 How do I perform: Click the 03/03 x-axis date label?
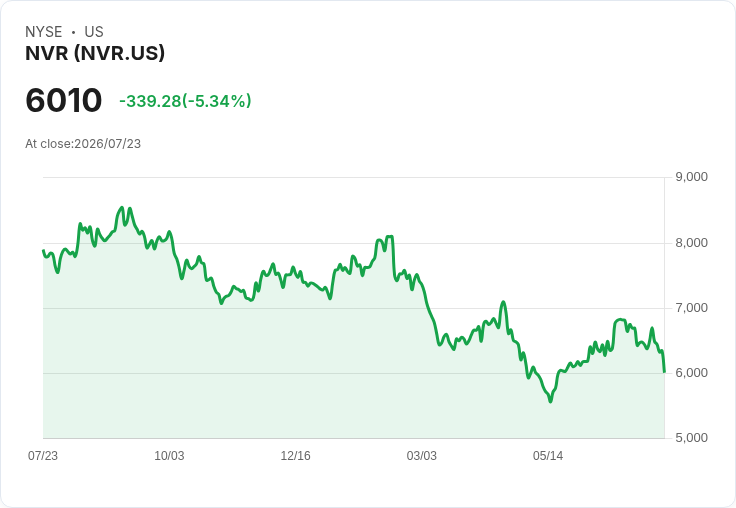422,456
